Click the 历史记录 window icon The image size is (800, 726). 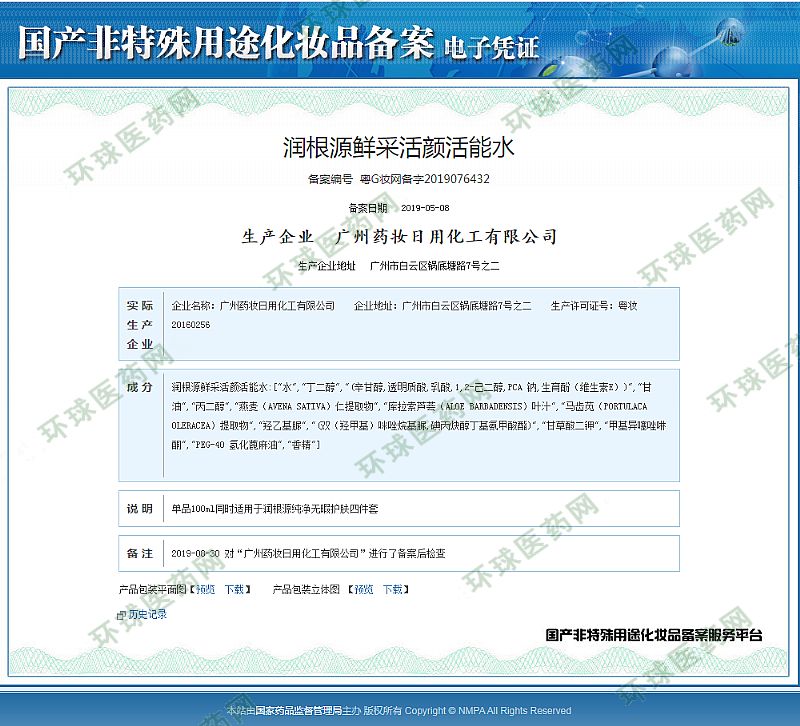point(121,615)
